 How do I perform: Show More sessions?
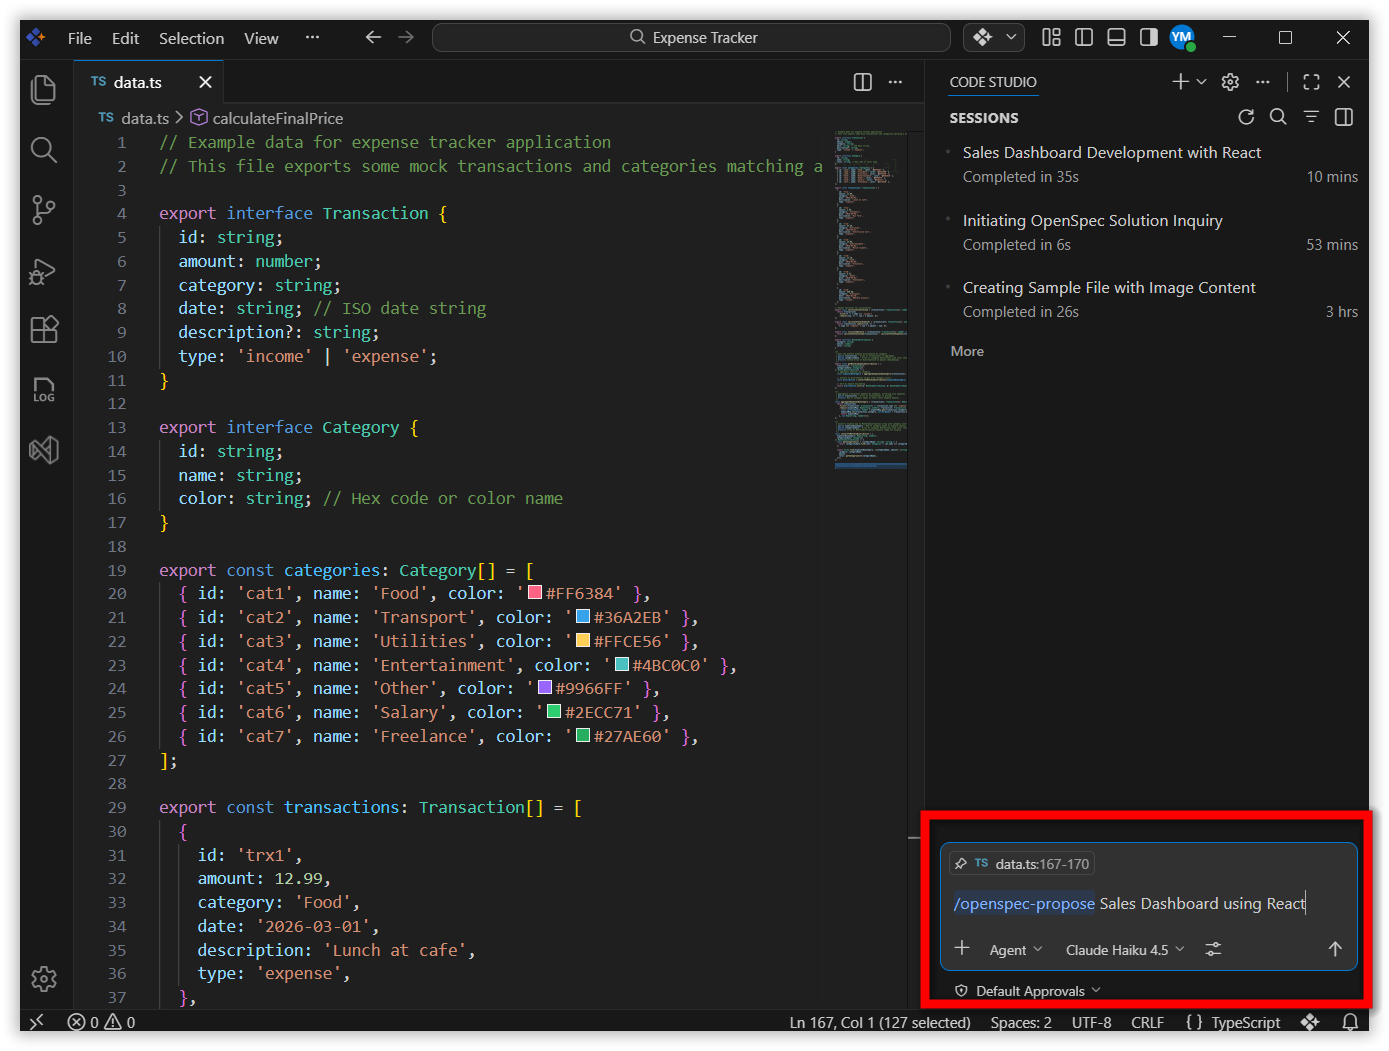click(x=967, y=351)
